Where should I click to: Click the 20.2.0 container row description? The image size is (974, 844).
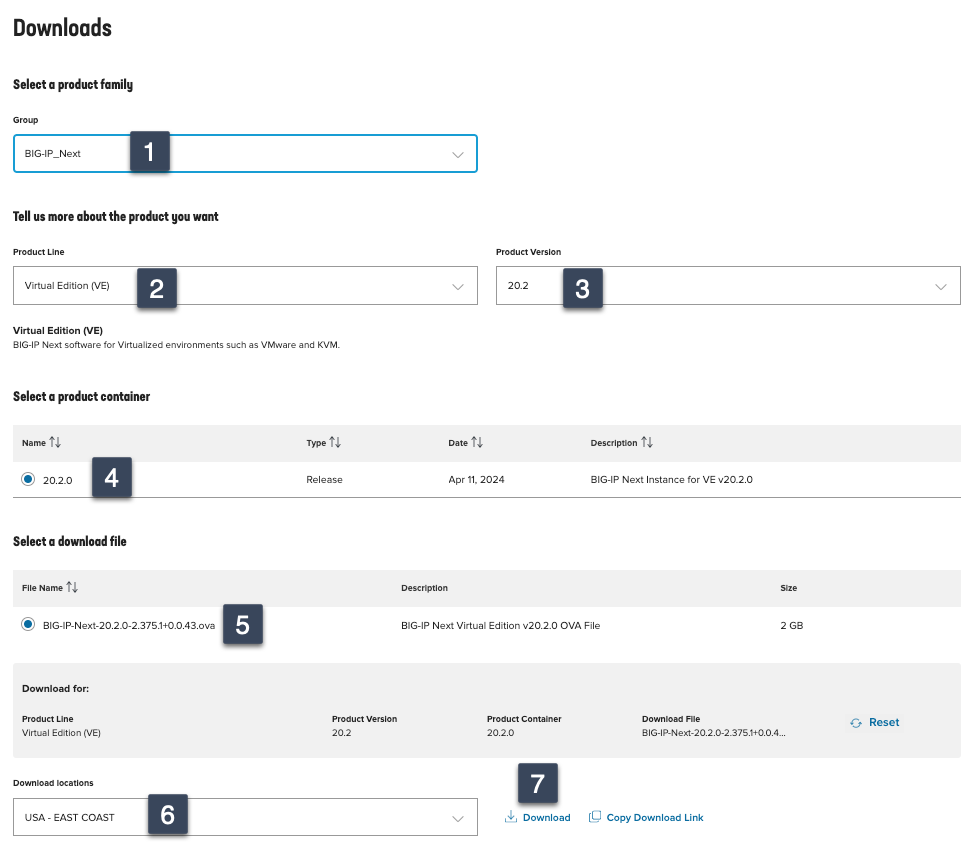(x=671, y=480)
